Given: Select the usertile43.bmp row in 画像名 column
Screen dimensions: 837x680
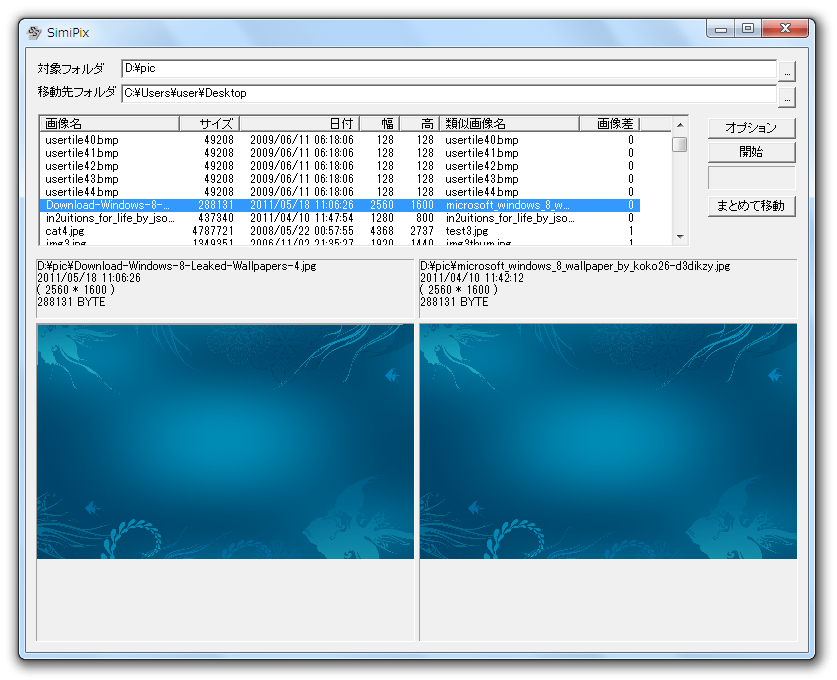Looking at the screenshot, I should tap(82, 179).
